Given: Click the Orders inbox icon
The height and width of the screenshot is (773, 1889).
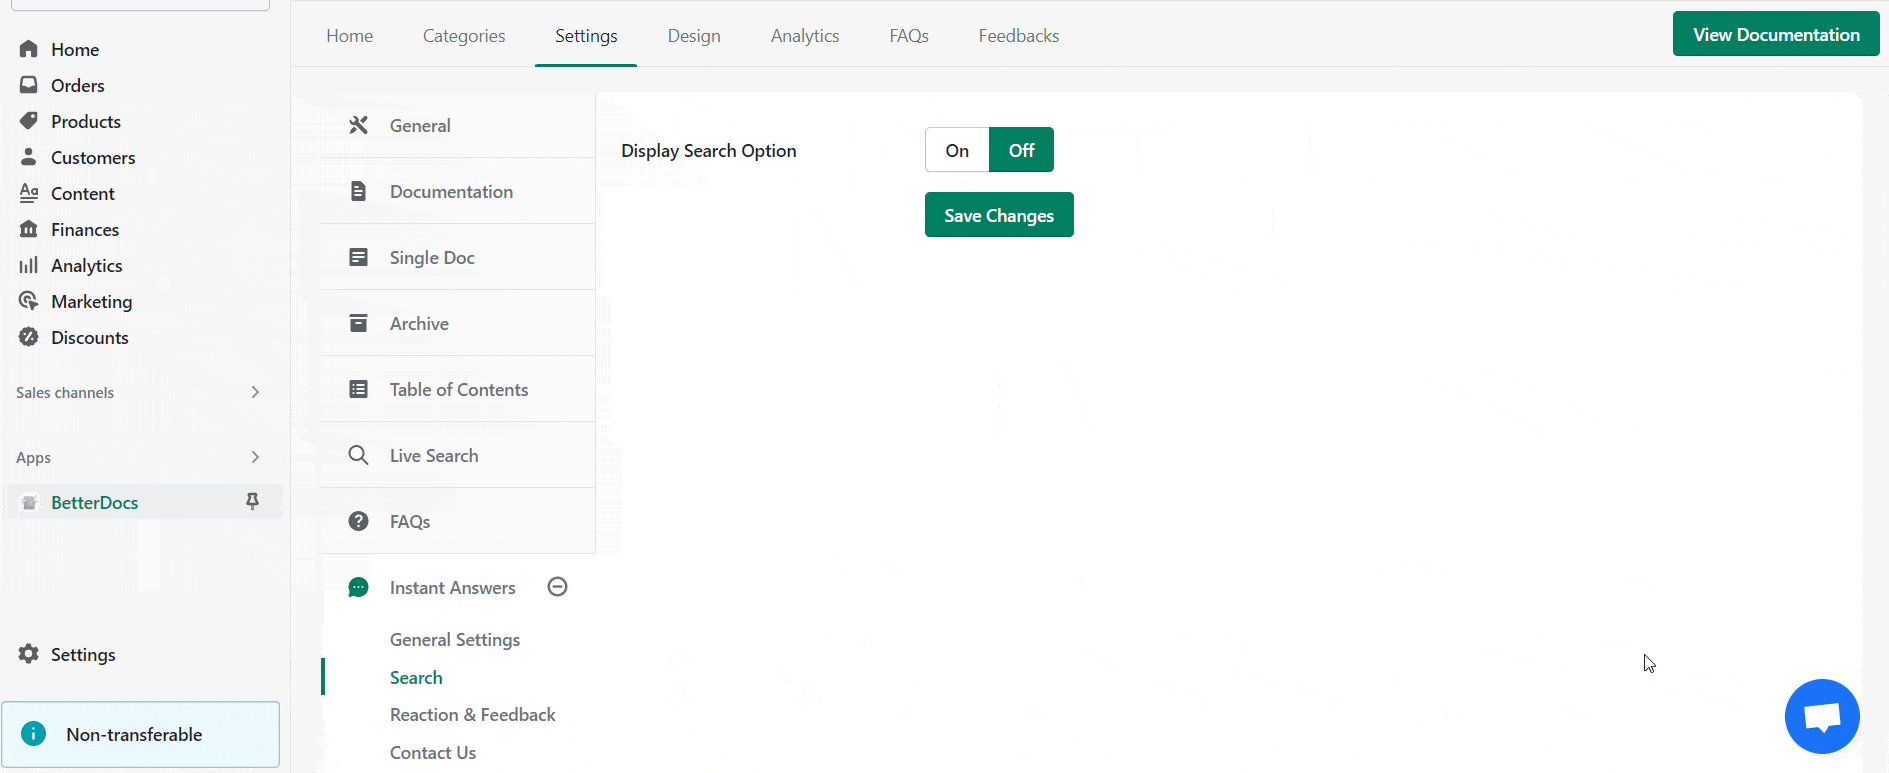Looking at the screenshot, I should coord(29,85).
